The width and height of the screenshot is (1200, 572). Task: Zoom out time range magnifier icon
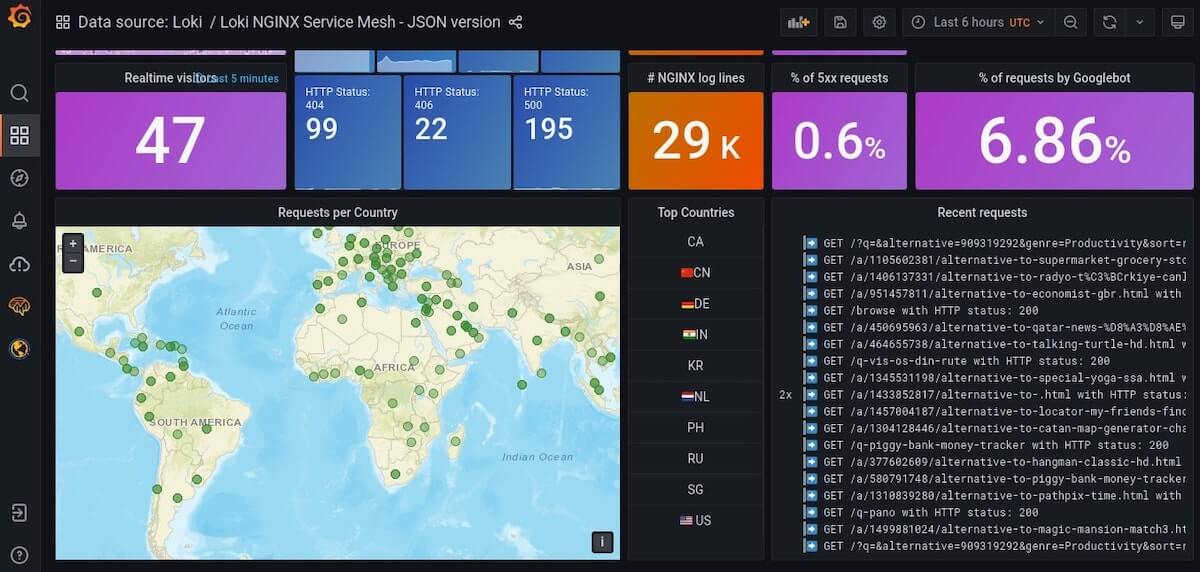pos(1071,22)
